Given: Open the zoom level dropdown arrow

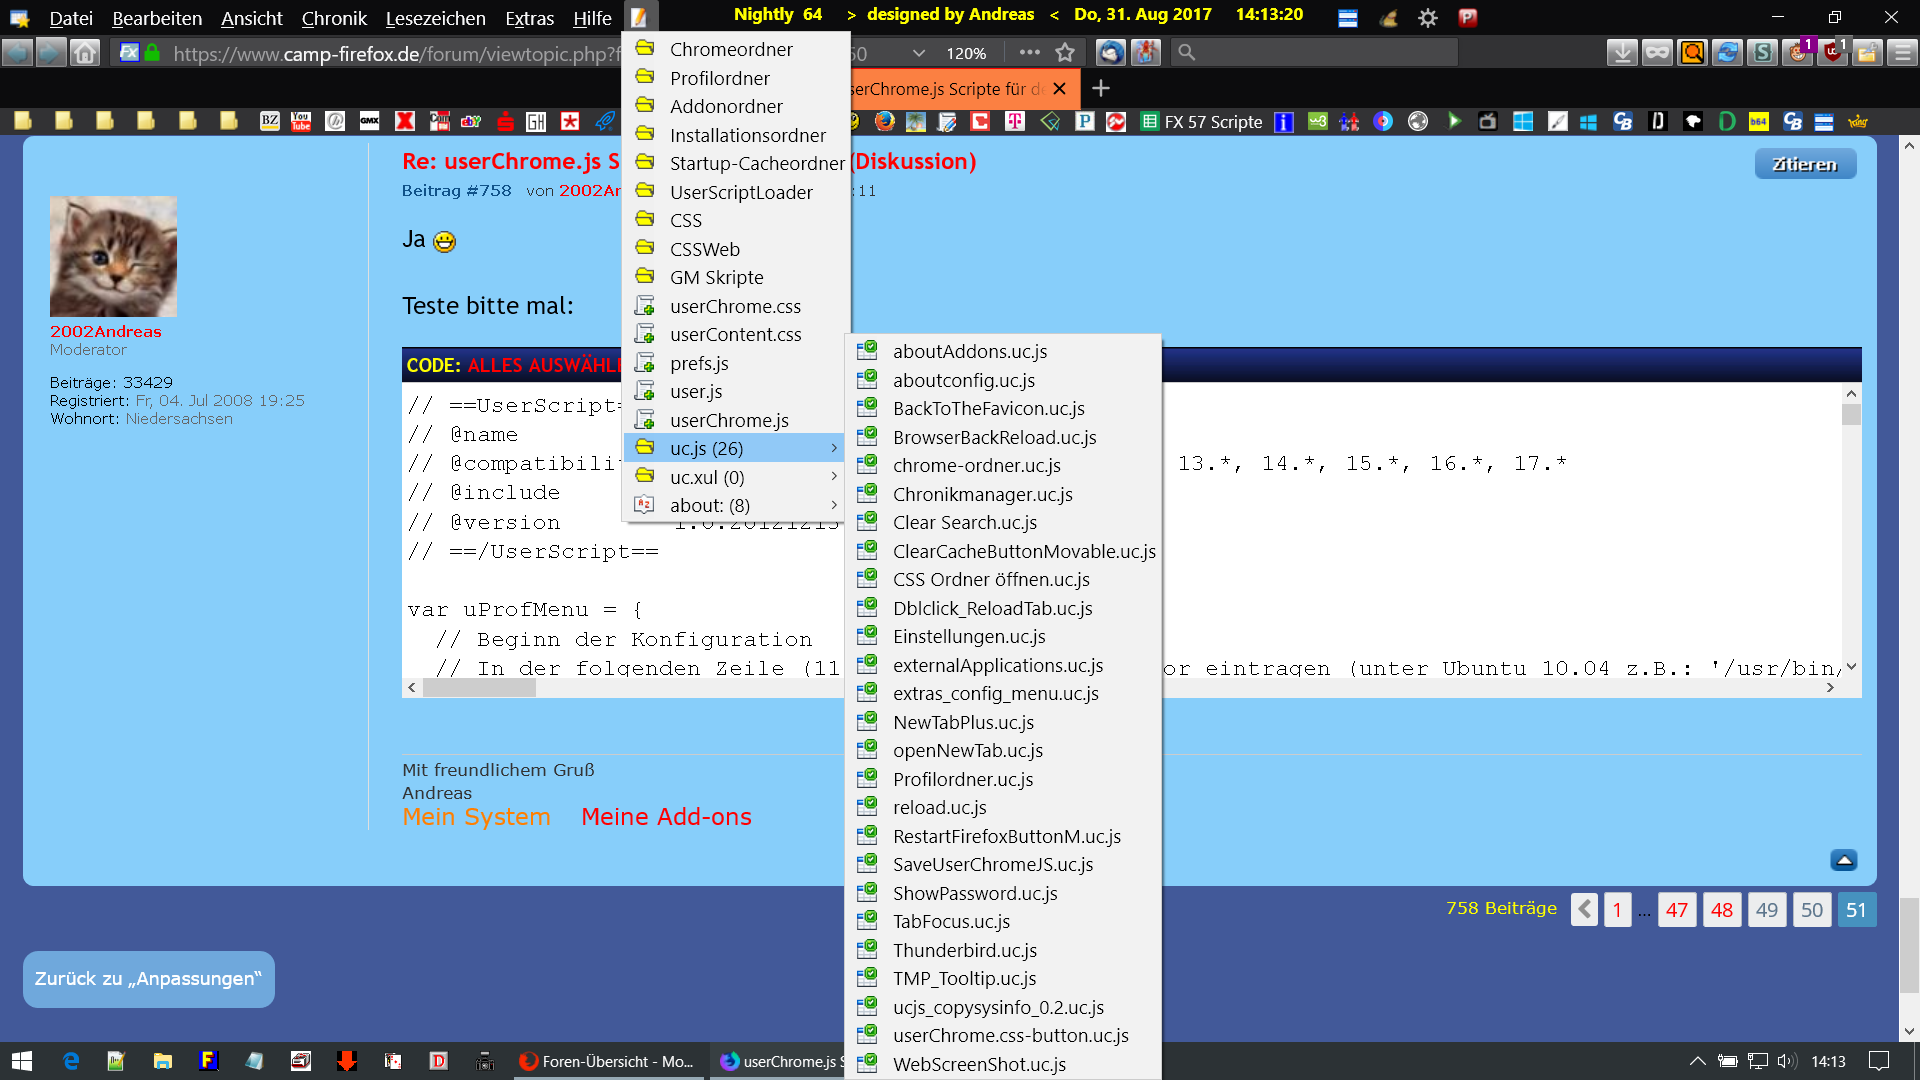Looking at the screenshot, I should pos(918,53).
